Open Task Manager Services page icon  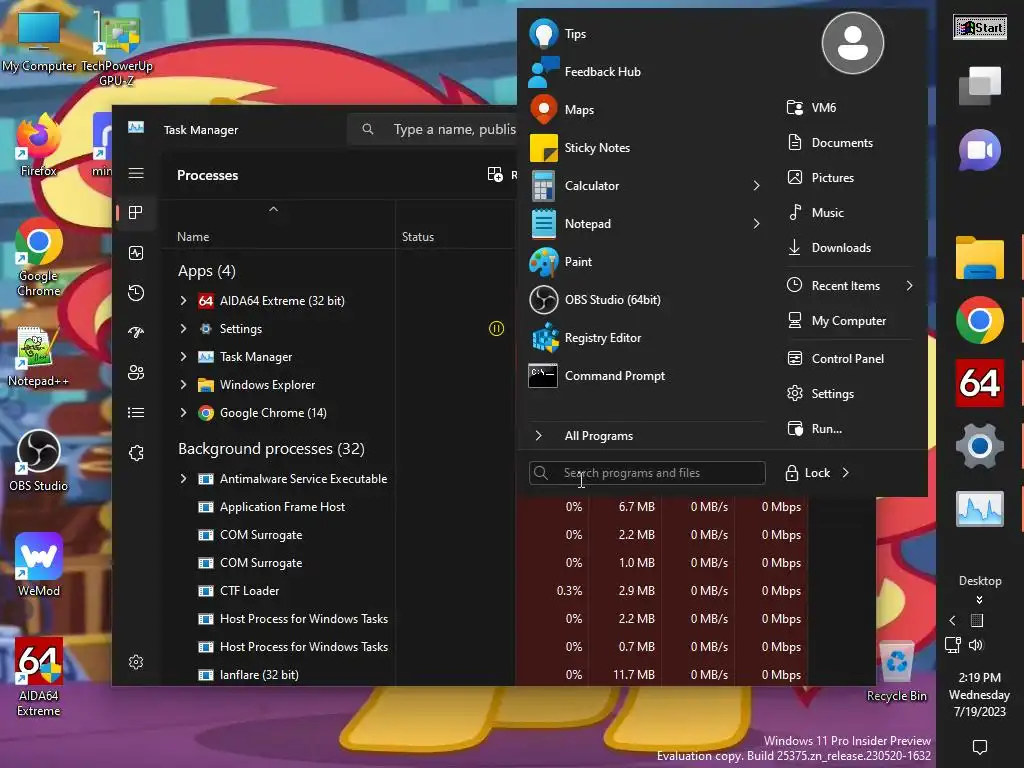point(136,453)
